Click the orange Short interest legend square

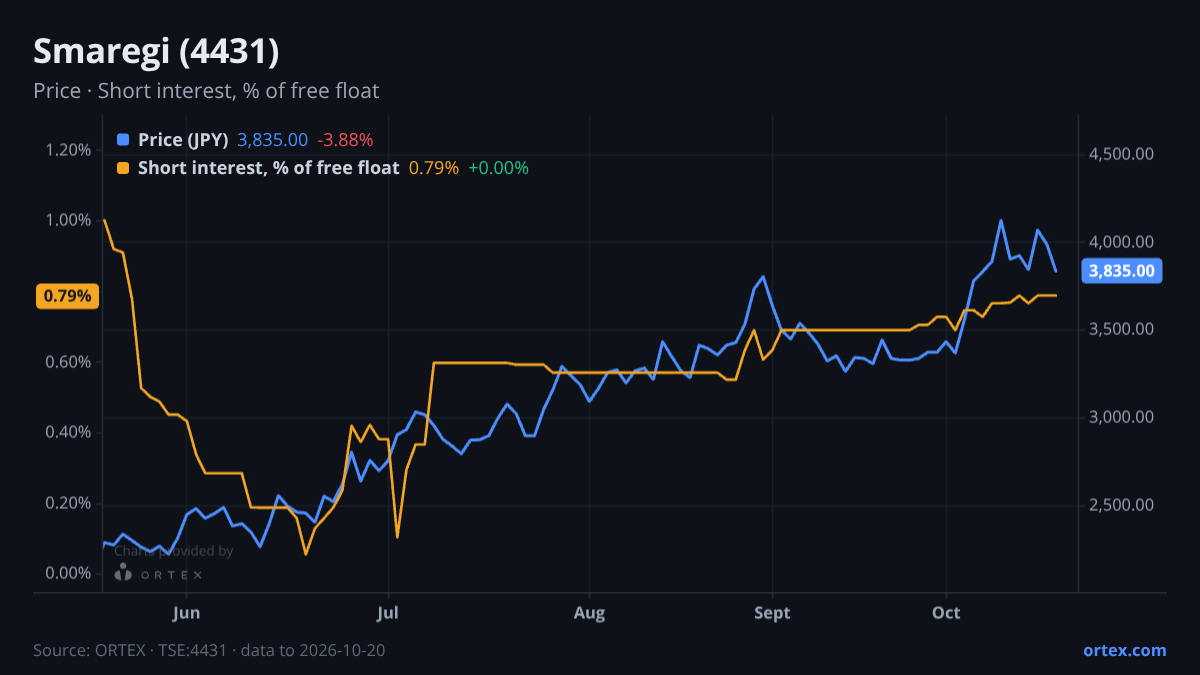123,168
